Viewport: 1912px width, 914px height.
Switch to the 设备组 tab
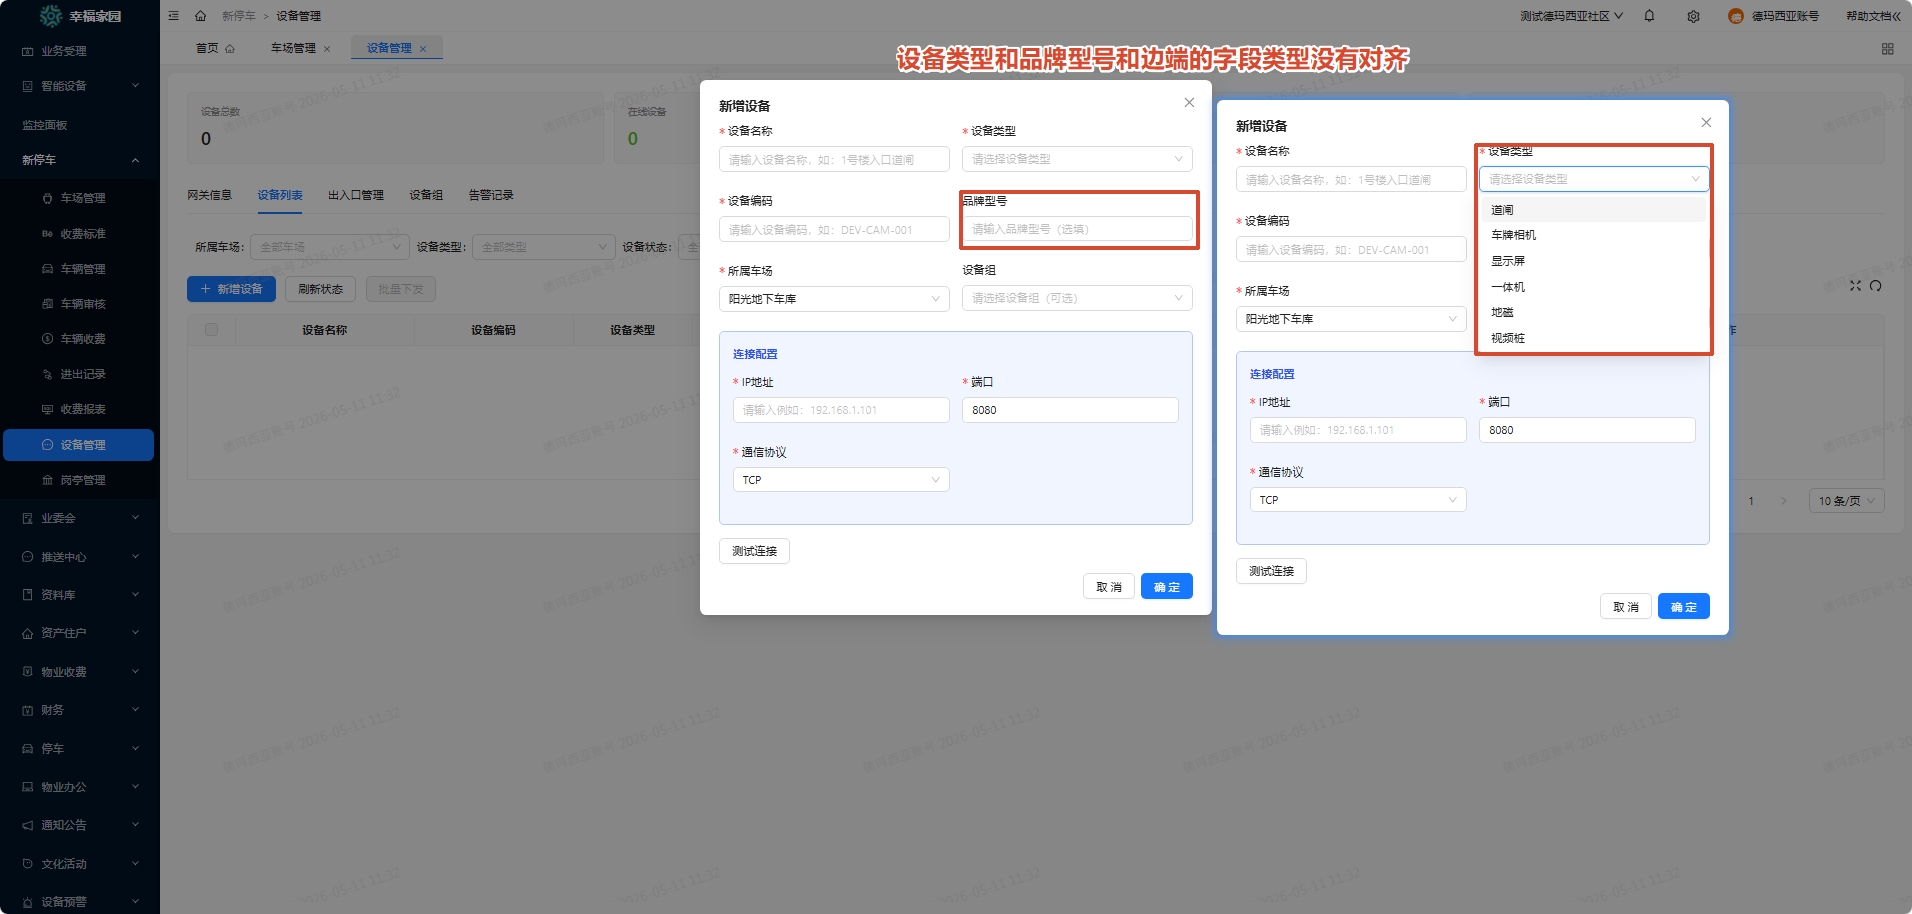click(426, 195)
